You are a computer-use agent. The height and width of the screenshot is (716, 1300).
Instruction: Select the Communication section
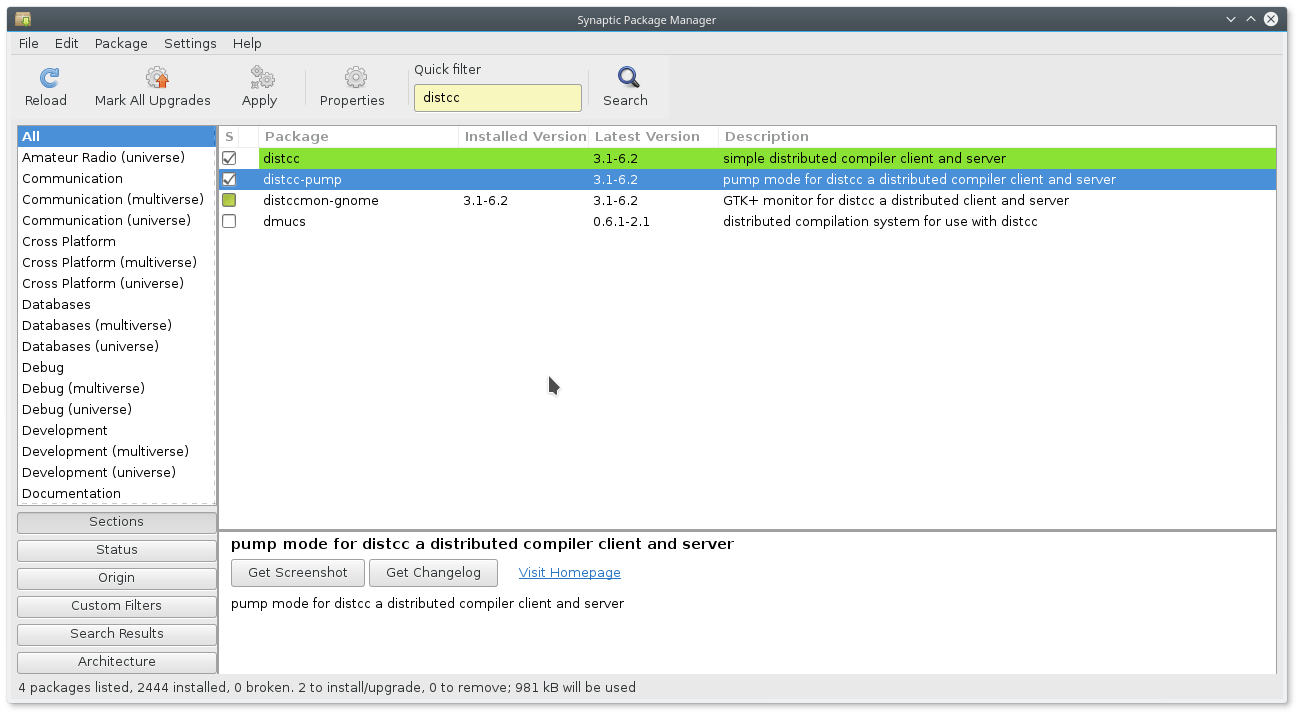[72, 178]
